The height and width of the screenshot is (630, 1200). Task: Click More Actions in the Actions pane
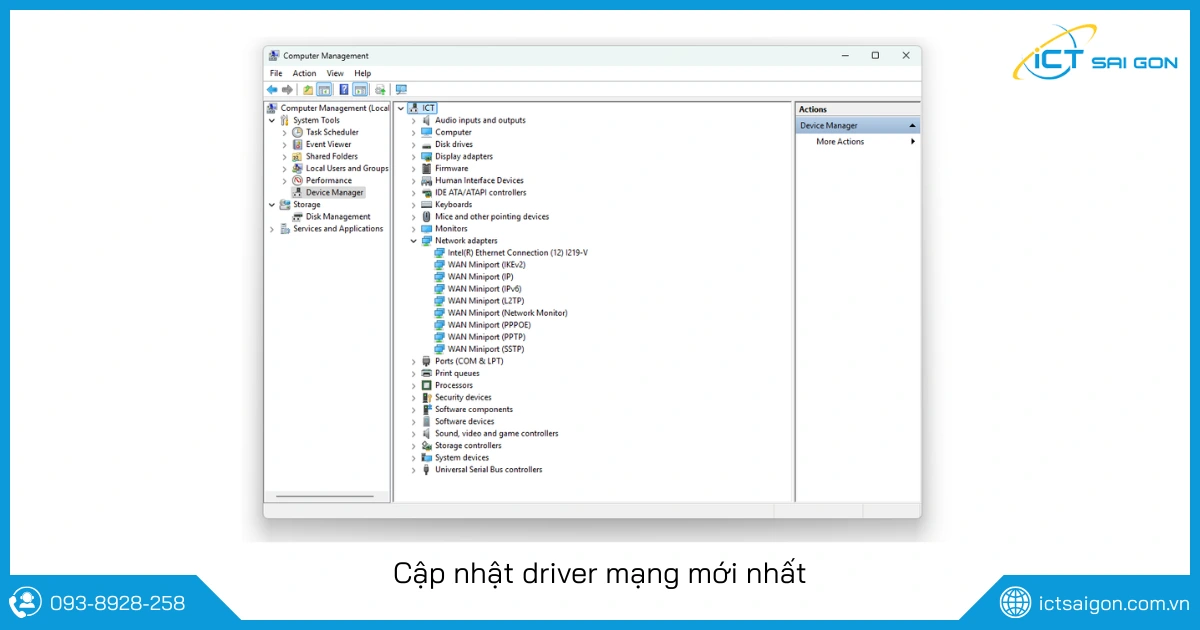840,141
